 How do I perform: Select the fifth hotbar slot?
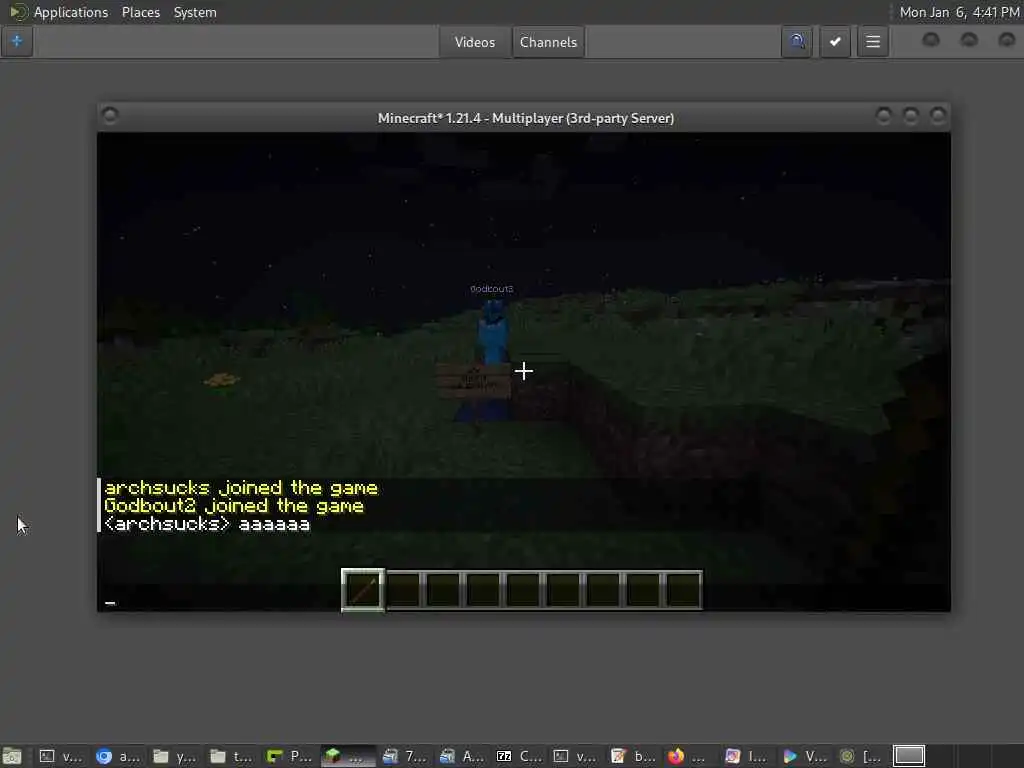pos(523,590)
